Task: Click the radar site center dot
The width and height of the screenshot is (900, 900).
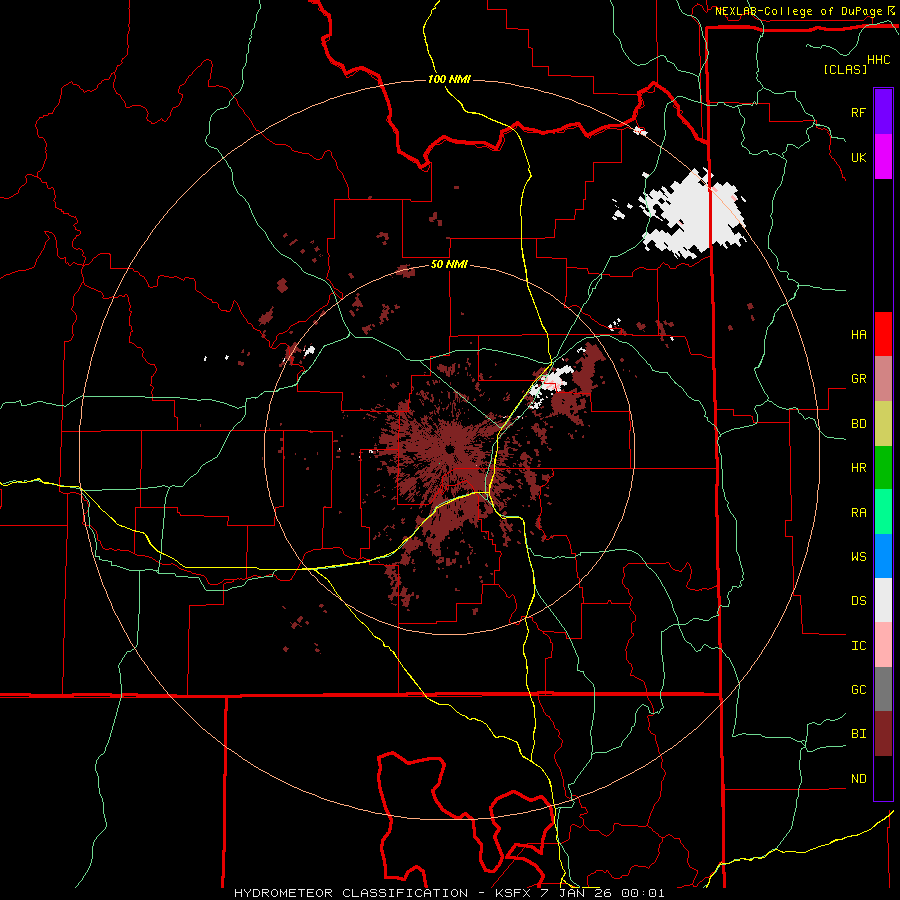Action: point(449,449)
